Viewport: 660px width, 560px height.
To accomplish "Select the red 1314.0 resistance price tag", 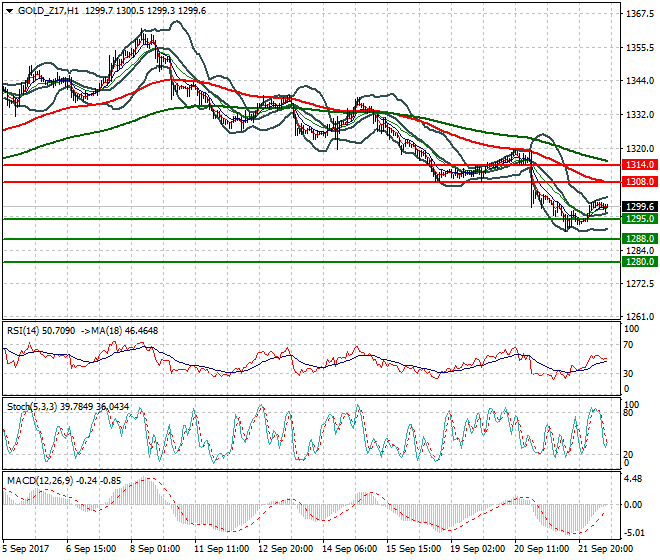I will click(638, 164).
